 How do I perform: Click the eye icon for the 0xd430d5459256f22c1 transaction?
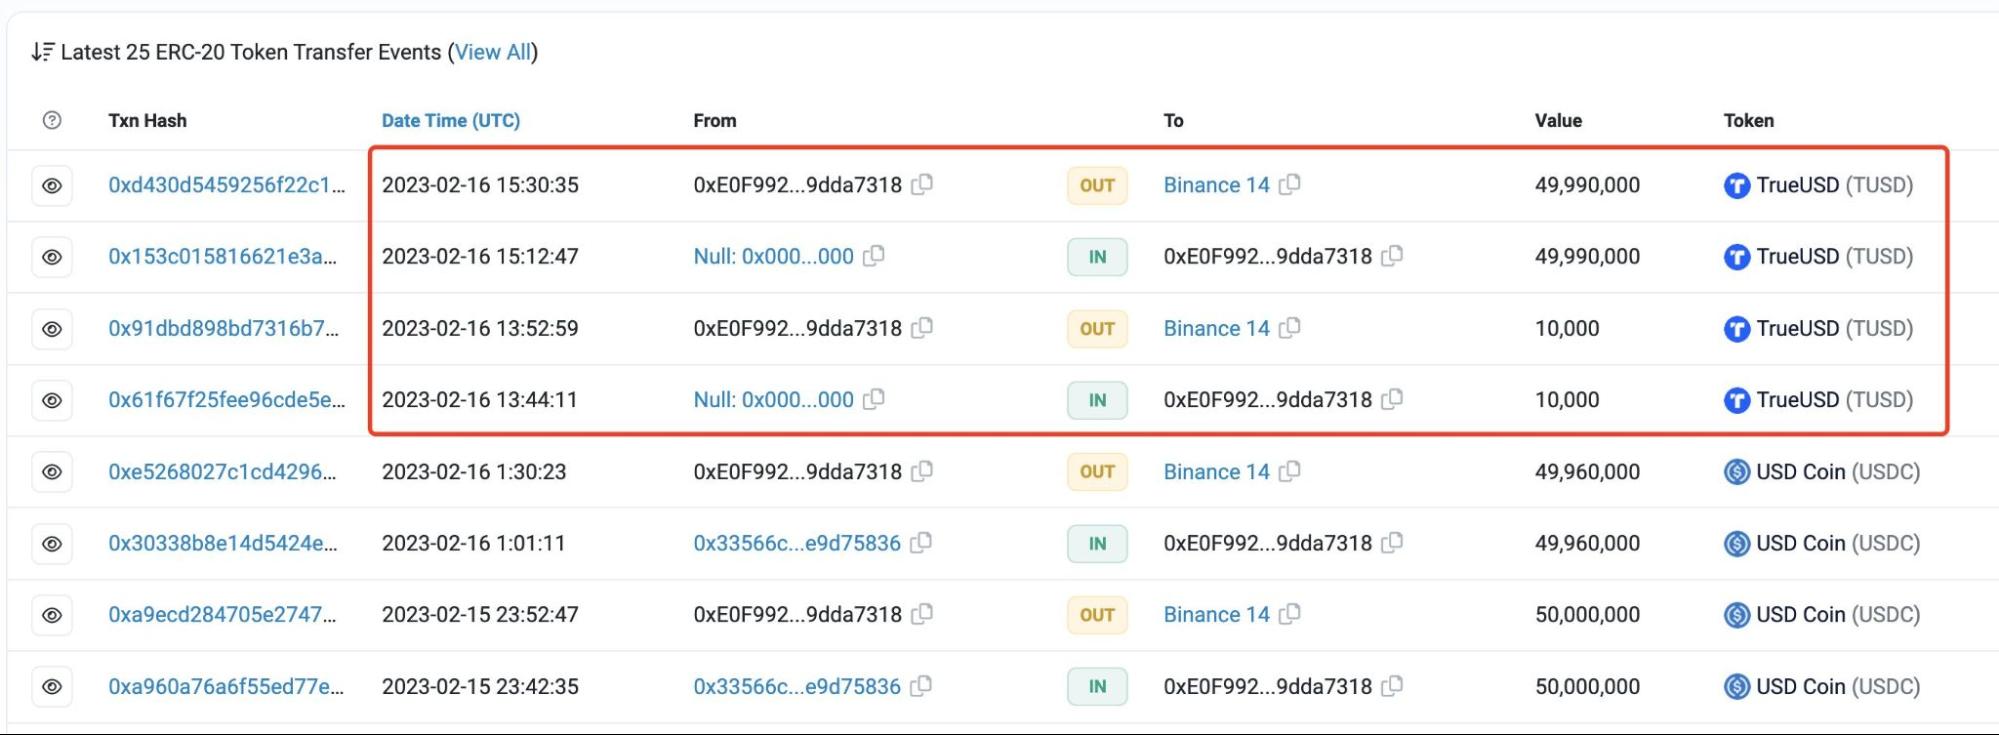52,186
